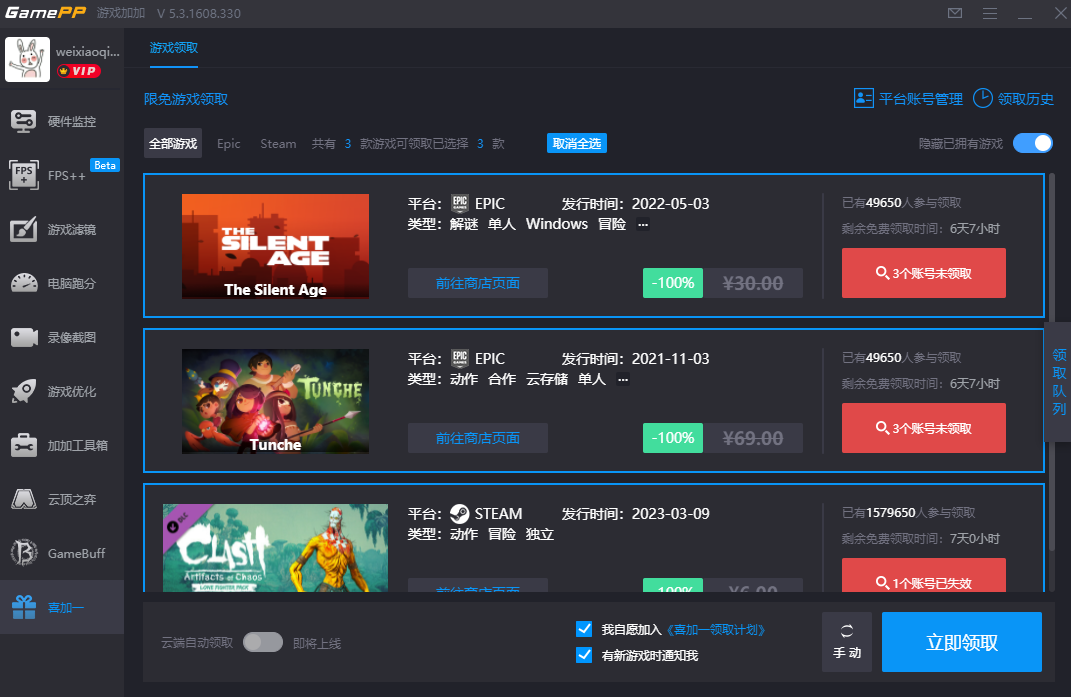This screenshot has height=697, width=1071.
Task: Expand more genre tags for Tunche
Action: point(623,380)
